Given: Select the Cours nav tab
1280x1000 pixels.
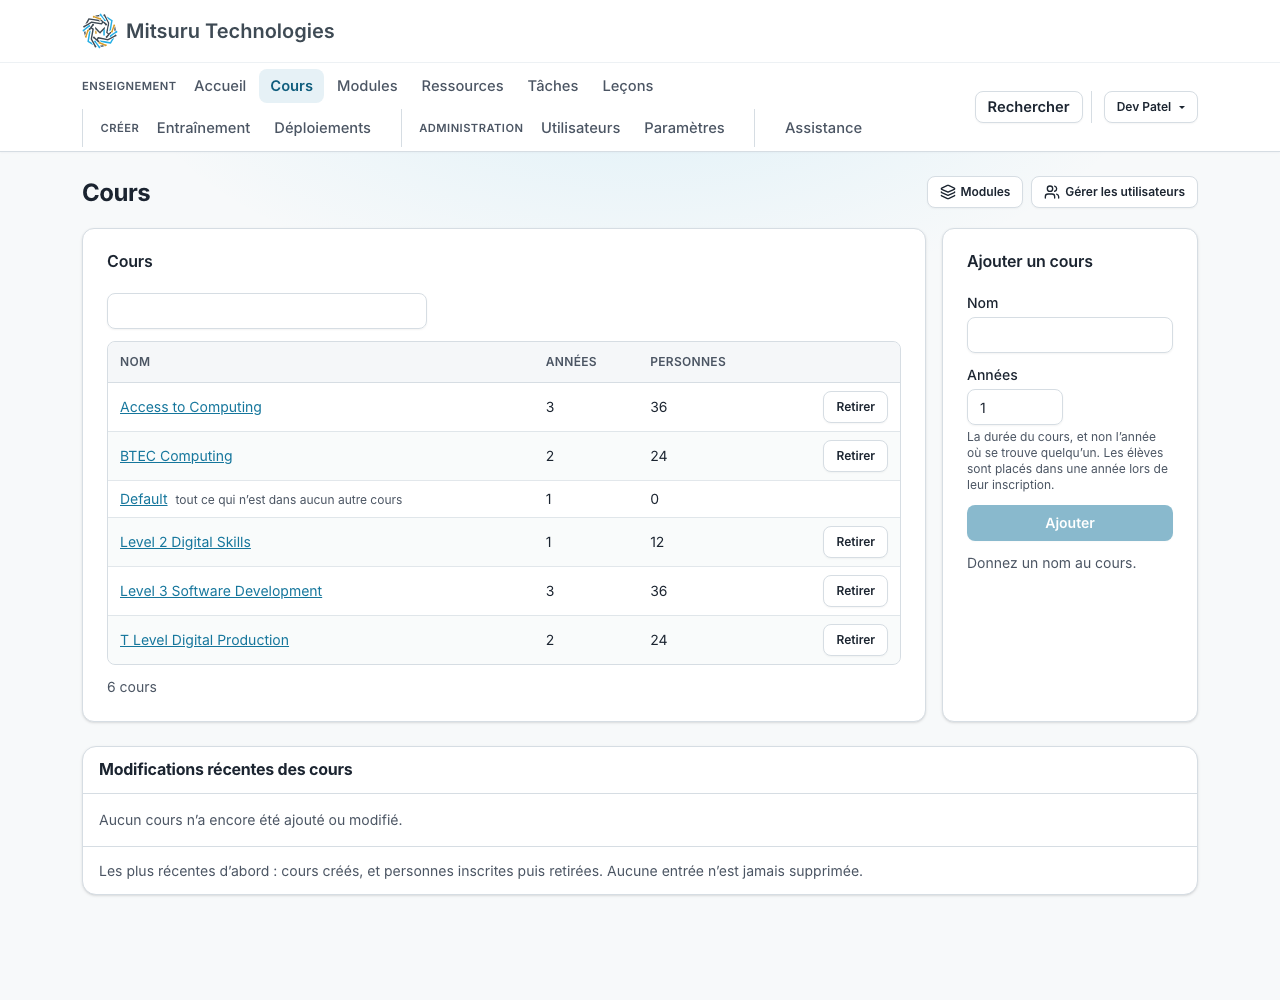Looking at the screenshot, I should (x=291, y=86).
